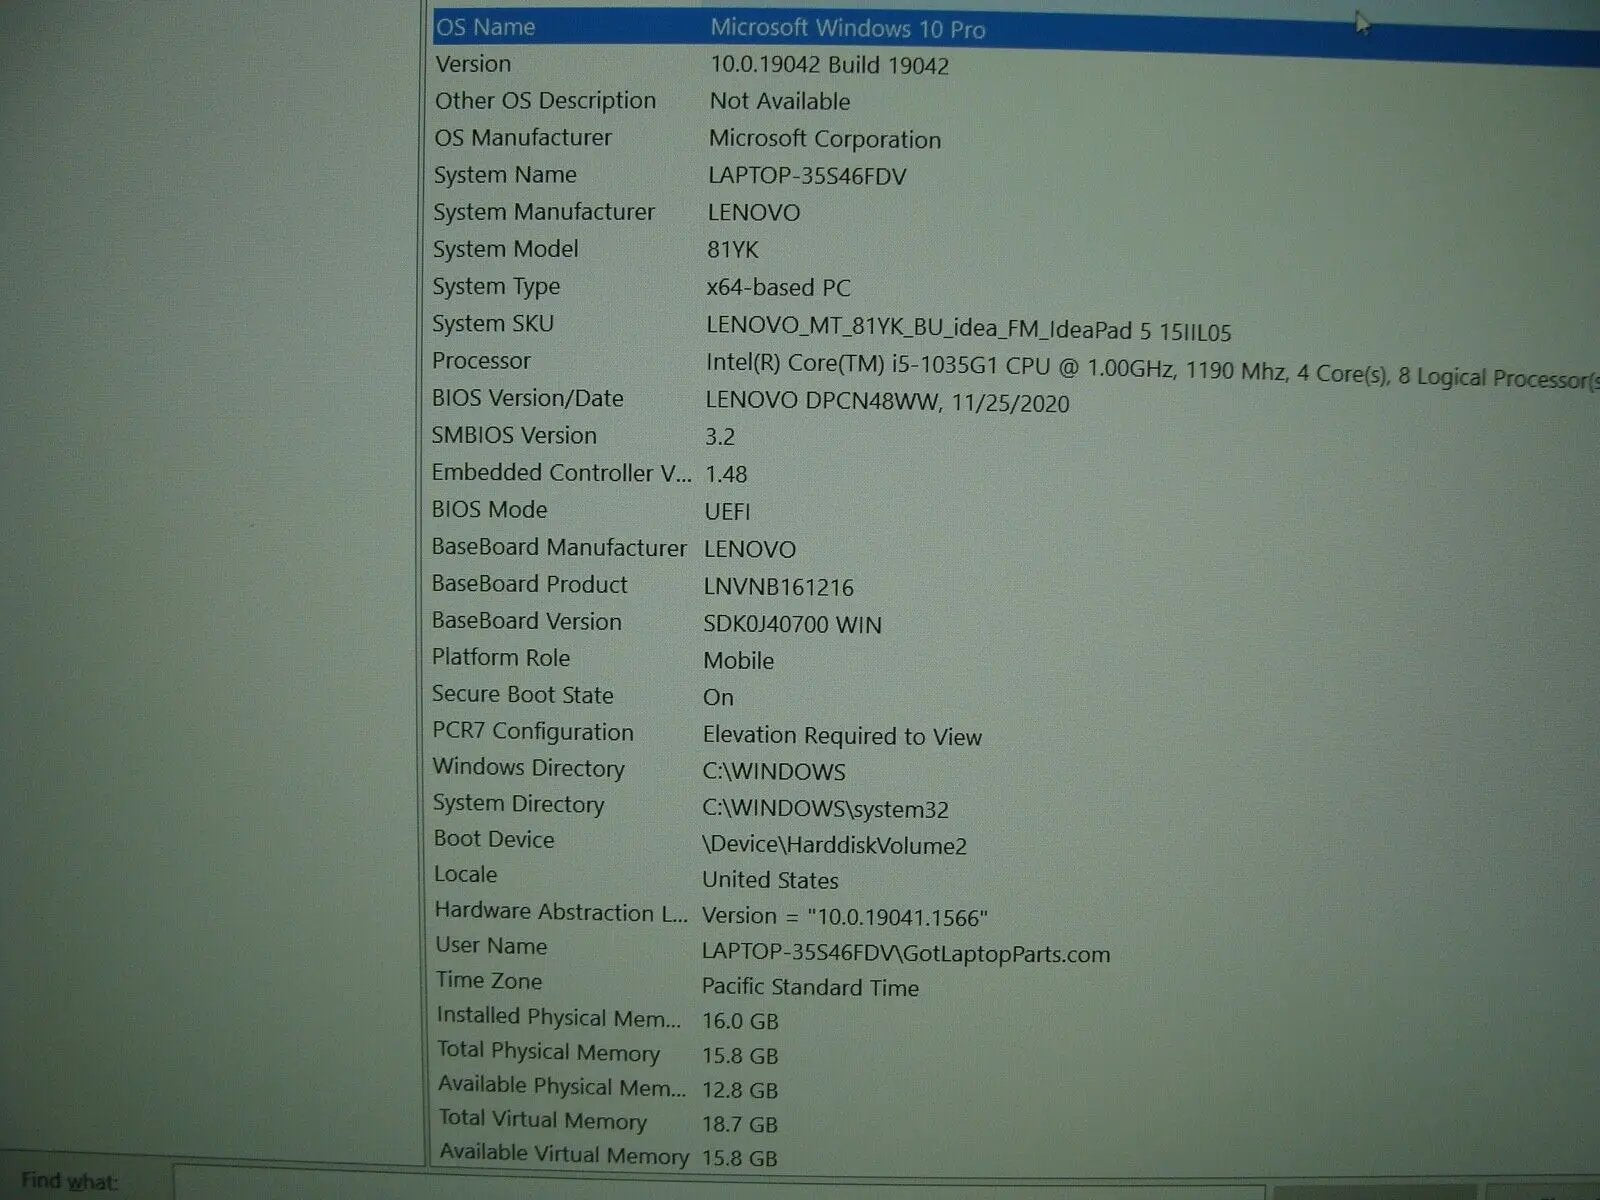Click the value 18.7 GB
Image resolution: width=1600 pixels, height=1200 pixels.
[740, 1125]
